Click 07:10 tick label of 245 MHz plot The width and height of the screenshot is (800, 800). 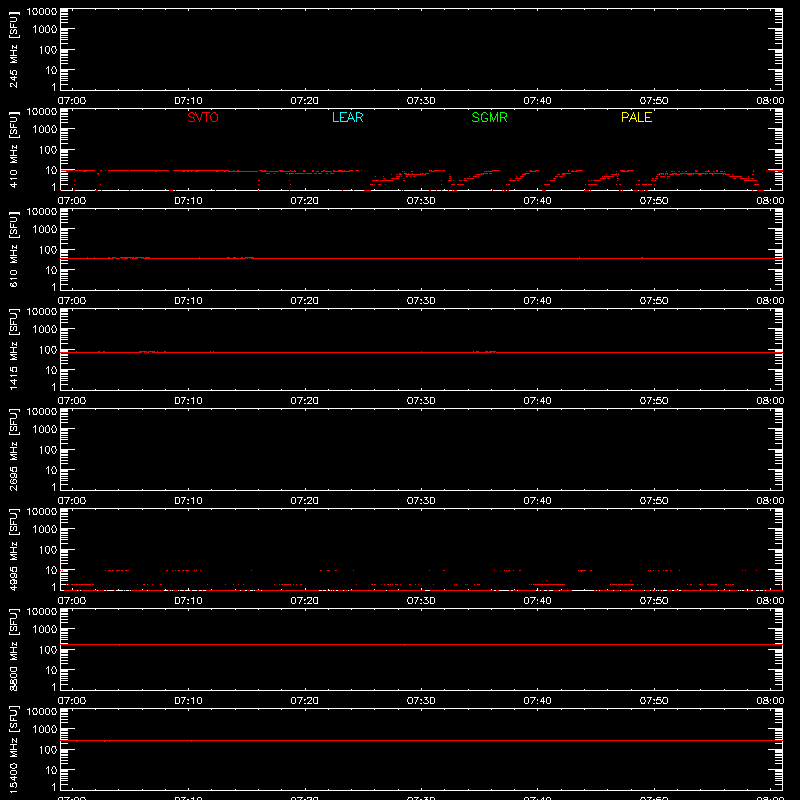point(188,101)
